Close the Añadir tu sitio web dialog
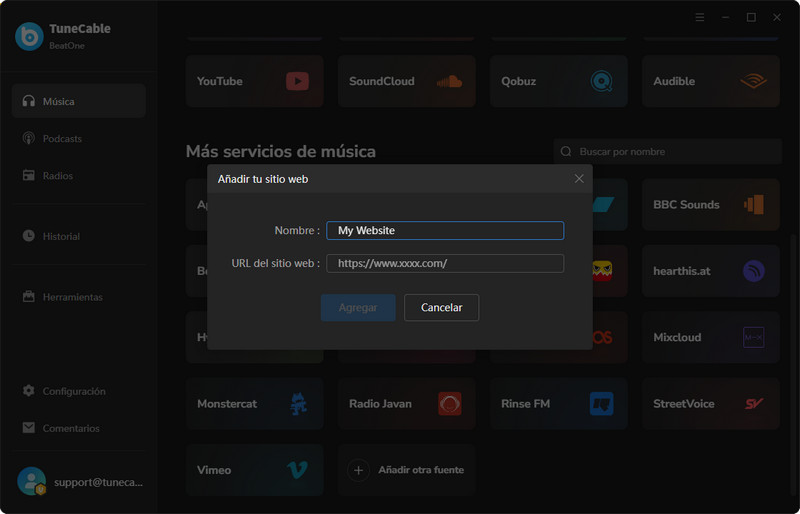This screenshot has width=800, height=514. (579, 179)
